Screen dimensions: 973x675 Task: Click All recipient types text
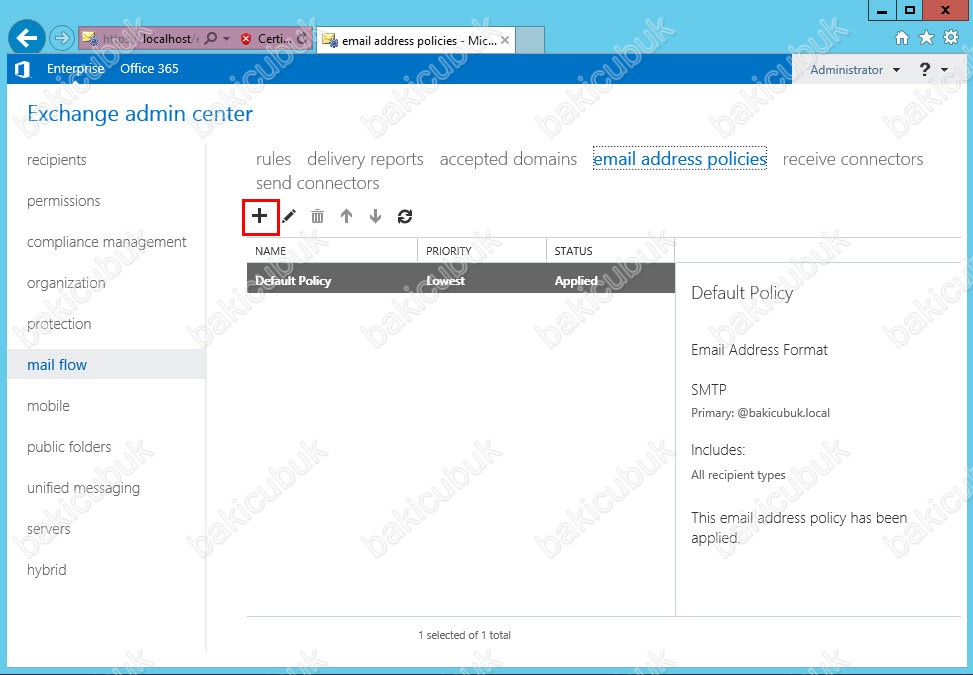tap(738, 475)
